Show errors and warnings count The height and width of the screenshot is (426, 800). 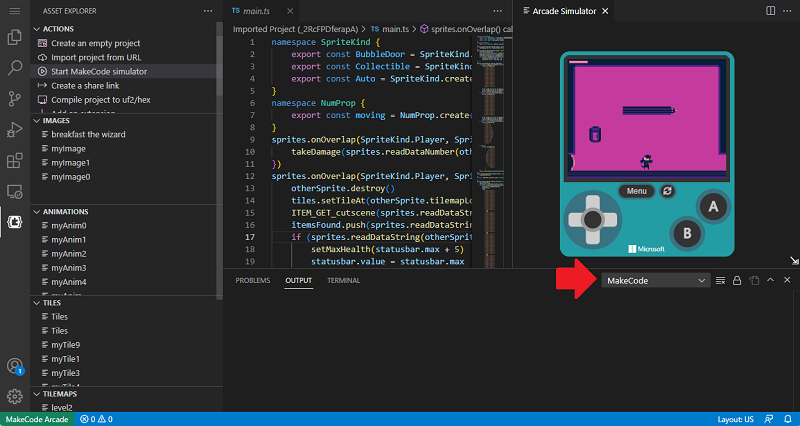point(96,419)
